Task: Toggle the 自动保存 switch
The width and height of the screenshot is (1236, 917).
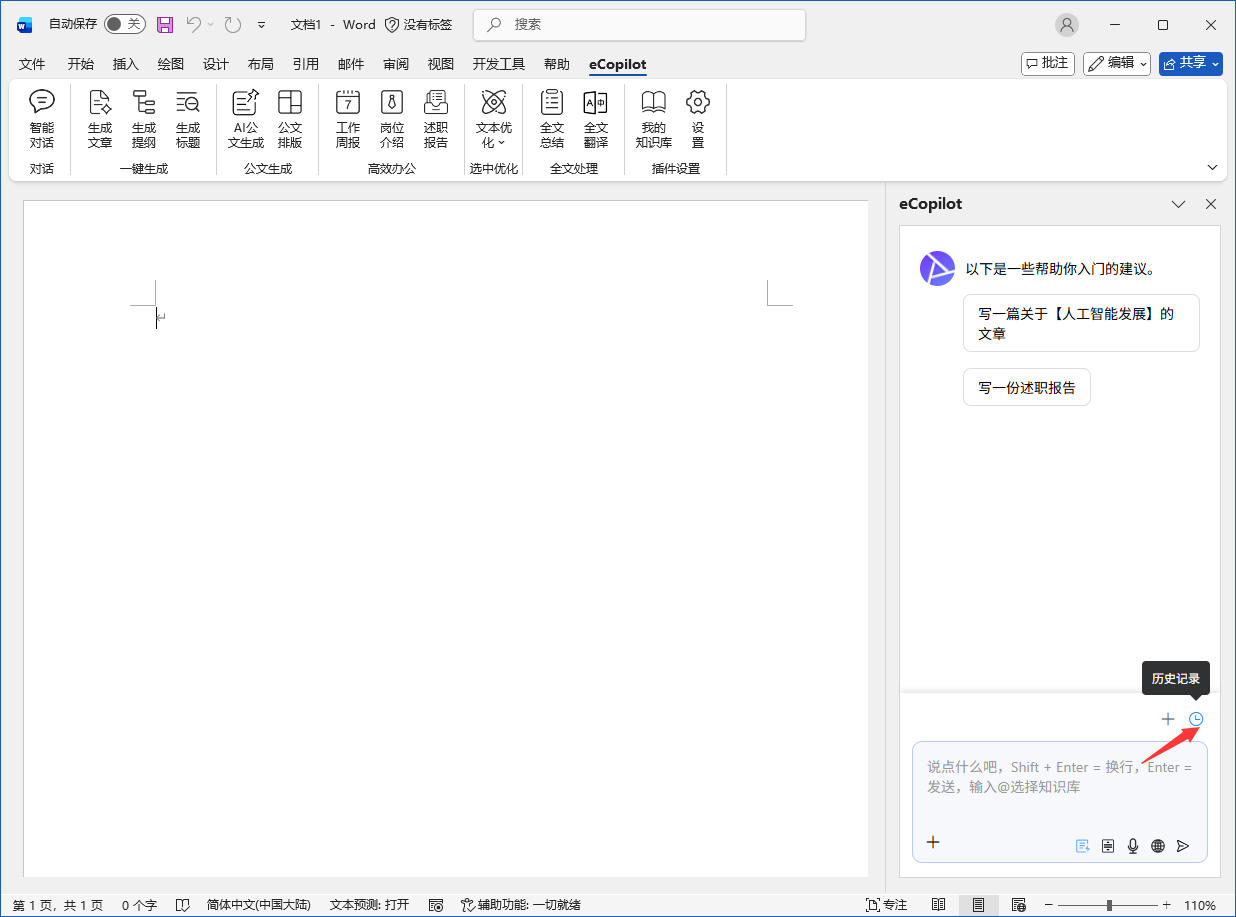Action: click(x=124, y=24)
